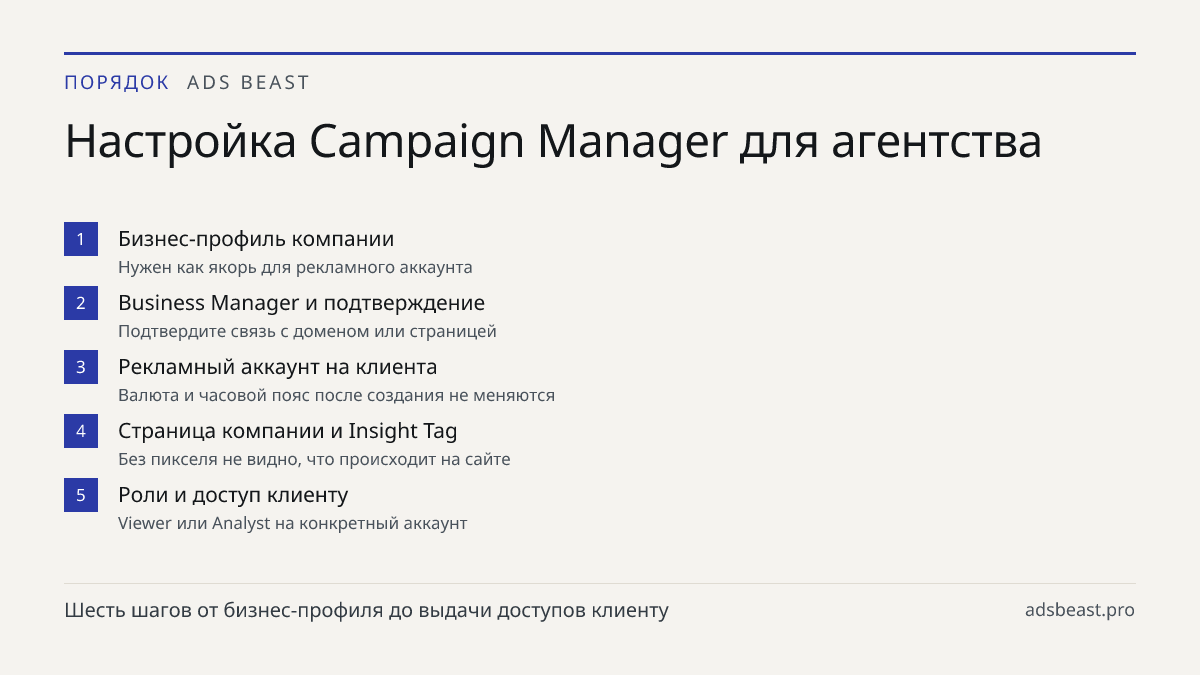
Task: Click 'Нужен как якорь для рекламного аккаунта'
Action: [295, 268]
